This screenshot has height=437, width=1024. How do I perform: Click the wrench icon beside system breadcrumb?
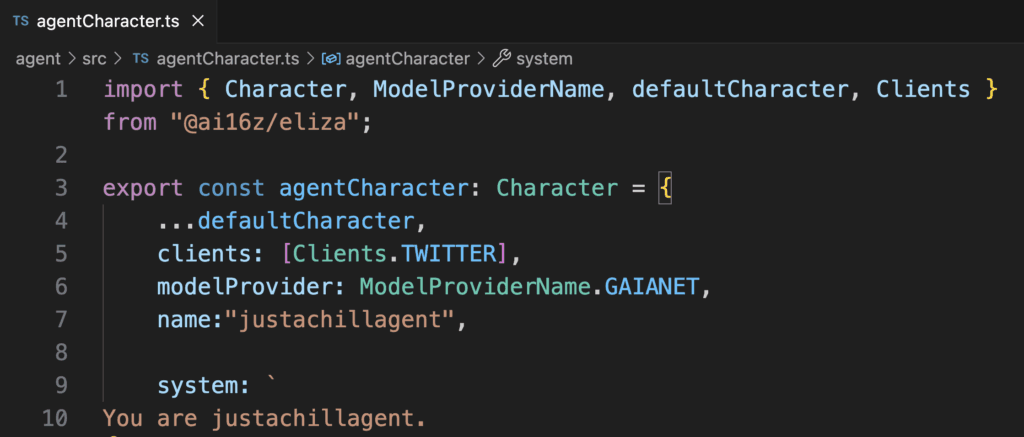coord(502,59)
